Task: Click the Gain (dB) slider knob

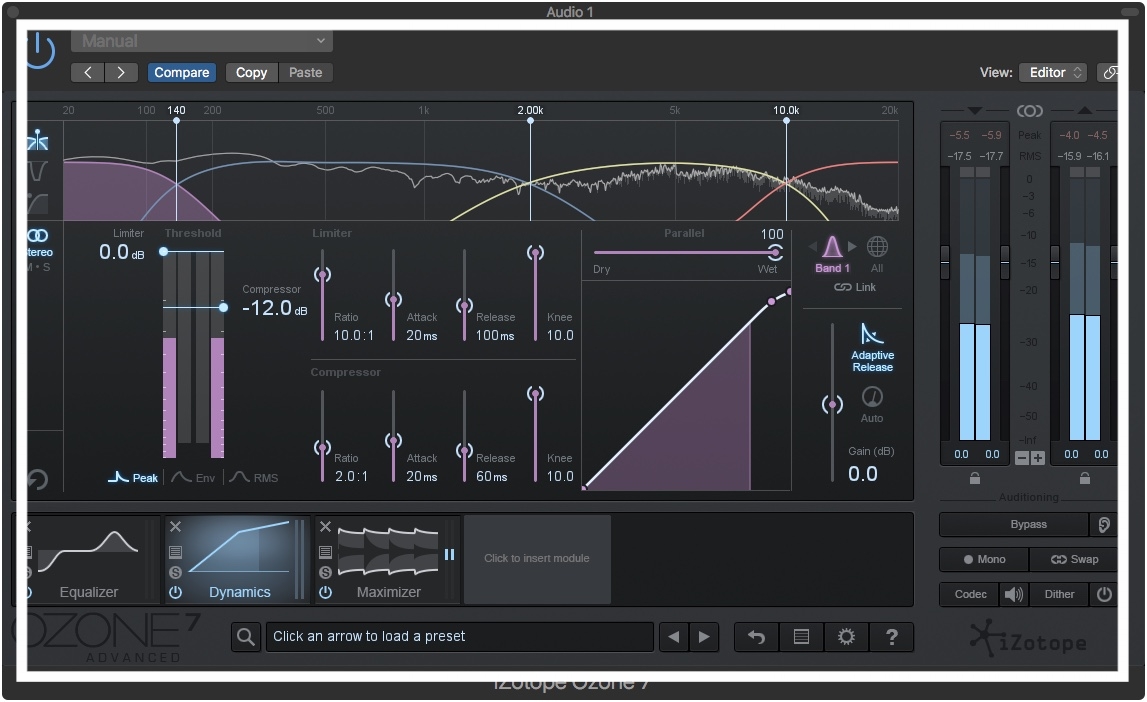Action: click(832, 404)
